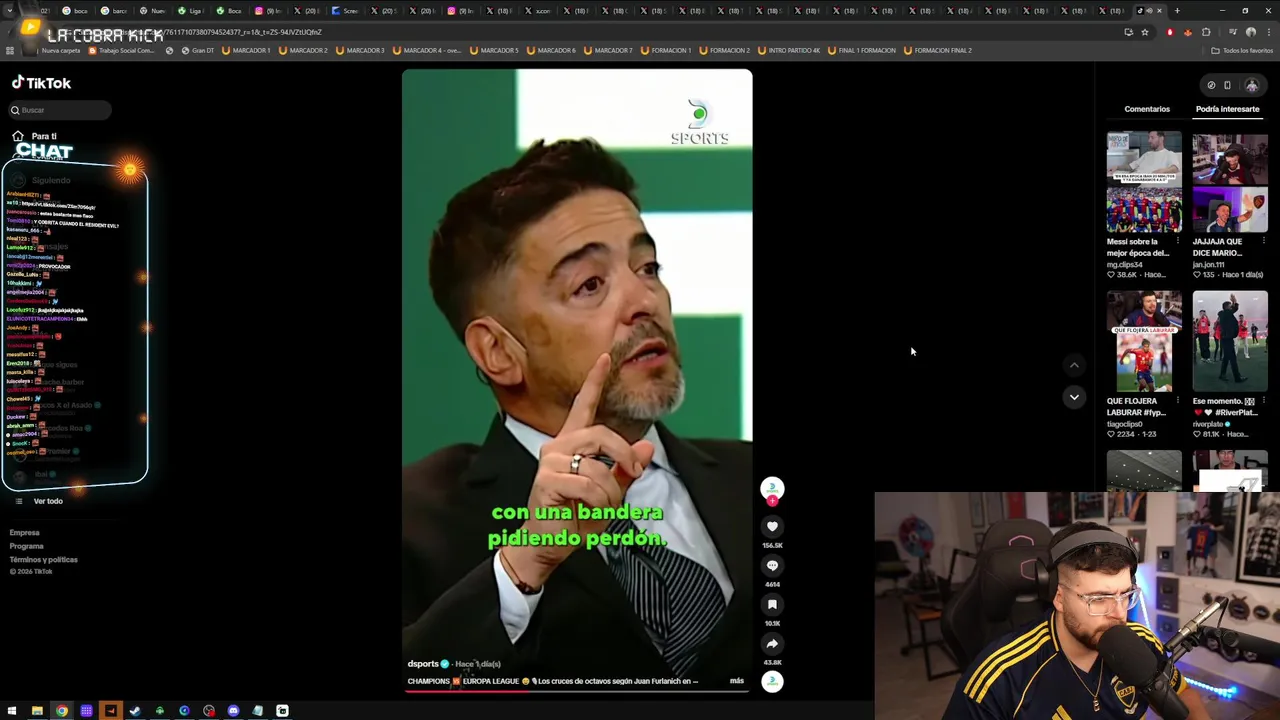Open more options on JAJJAJA QUE DICE MARIO card
The width and height of the screenshot is (1280, 720).
point(1264,241)
